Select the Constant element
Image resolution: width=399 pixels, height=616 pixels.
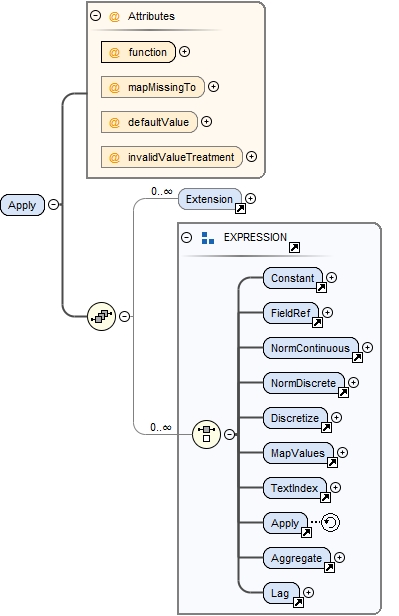pos(293,278)
